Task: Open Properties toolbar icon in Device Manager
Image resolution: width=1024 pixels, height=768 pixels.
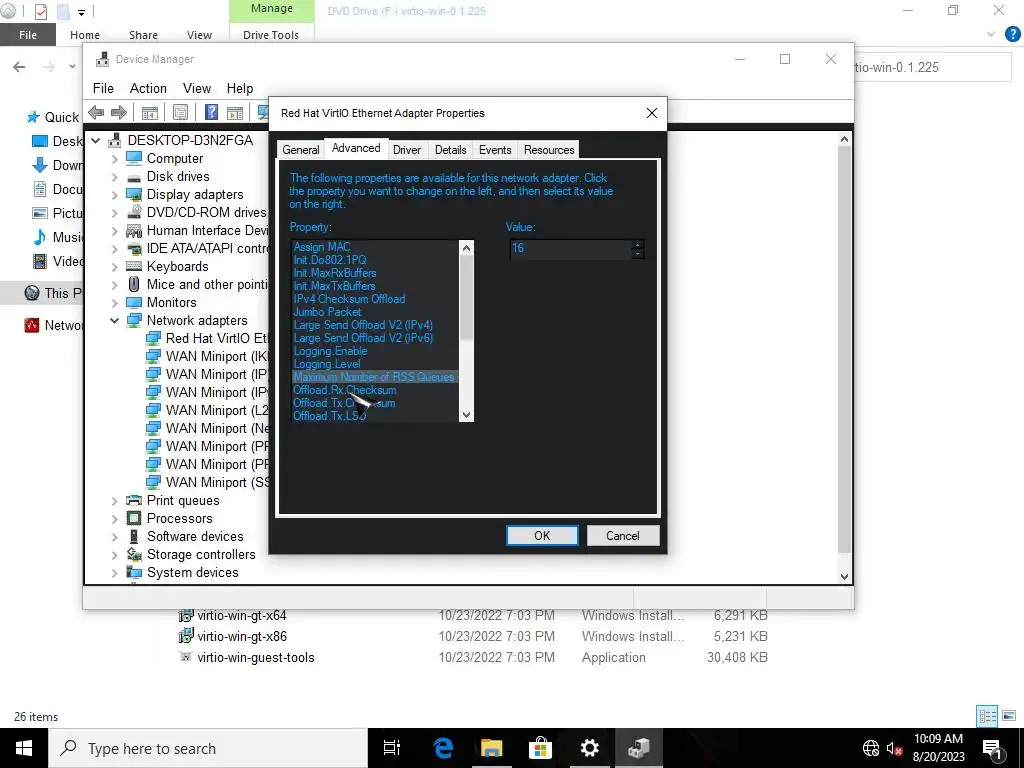Action: [180, 113]
